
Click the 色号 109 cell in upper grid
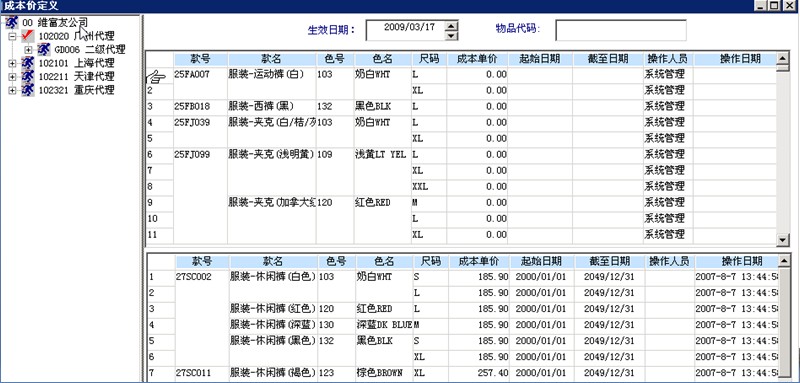click(335, 155)
